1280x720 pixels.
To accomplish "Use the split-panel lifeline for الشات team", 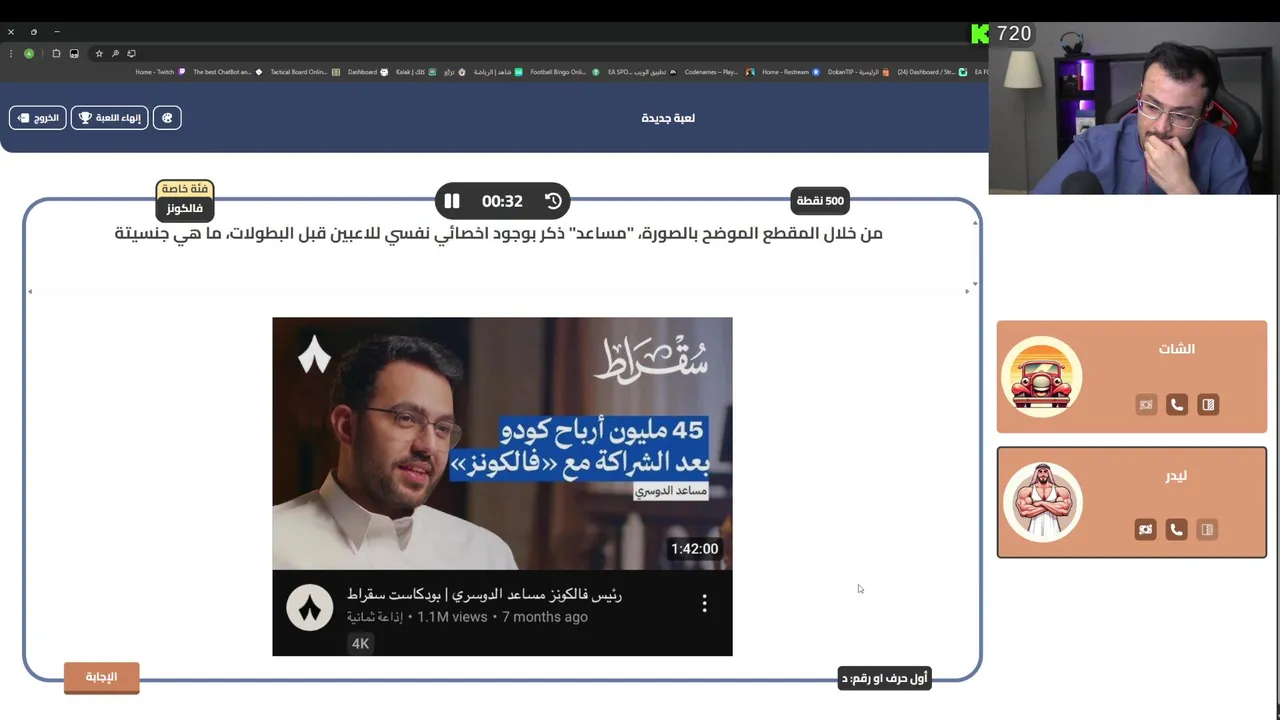I will 1208,404.
